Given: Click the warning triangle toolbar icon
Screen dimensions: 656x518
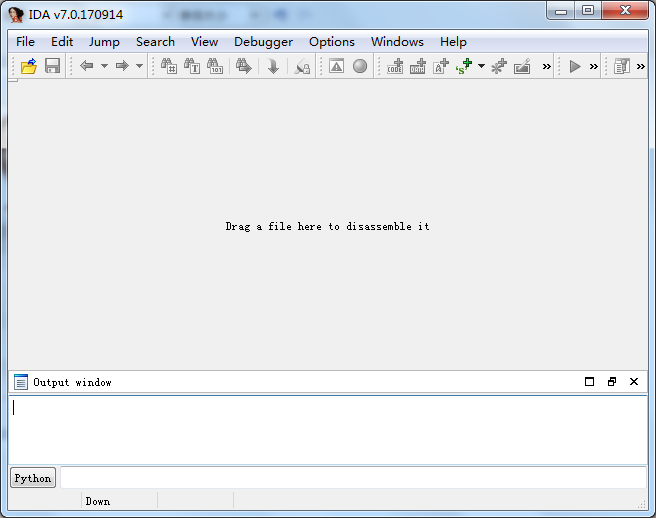Looking at the screenshot, I should (336, 66).
